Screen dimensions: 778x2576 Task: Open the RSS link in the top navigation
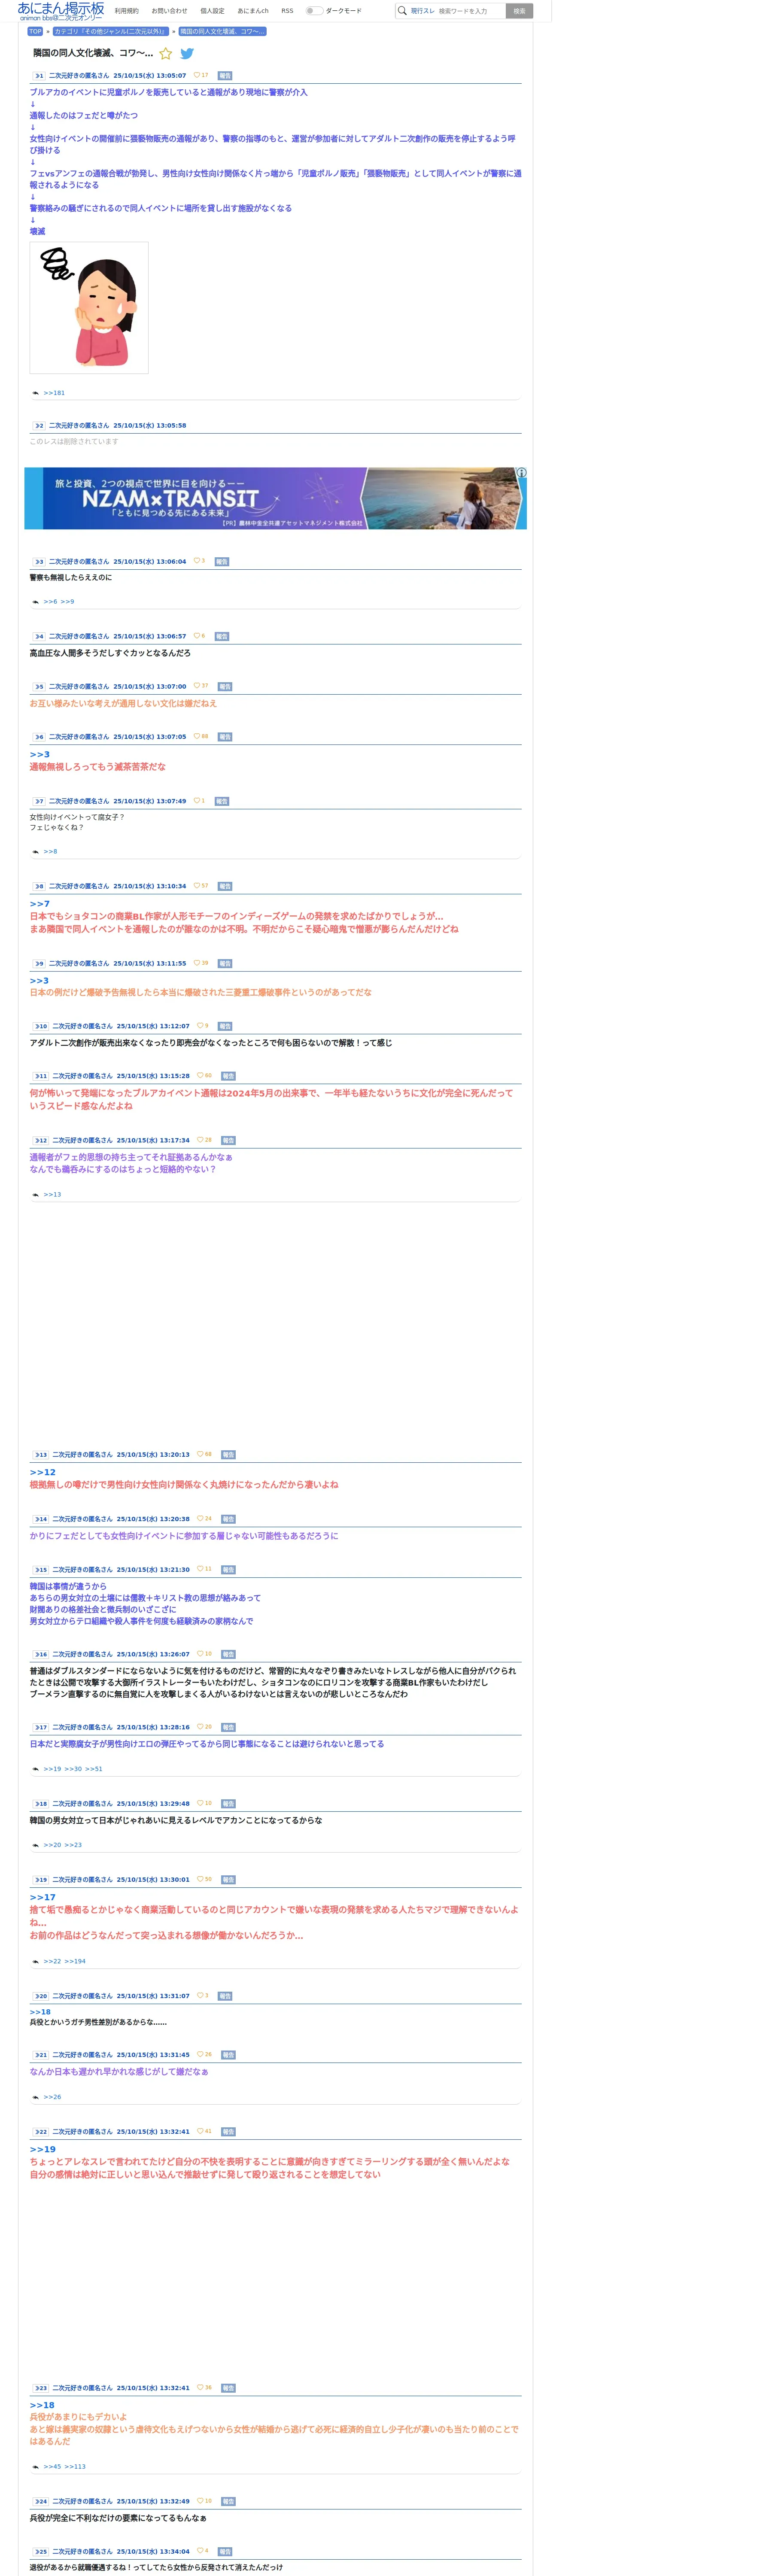[x=287, y=11]
